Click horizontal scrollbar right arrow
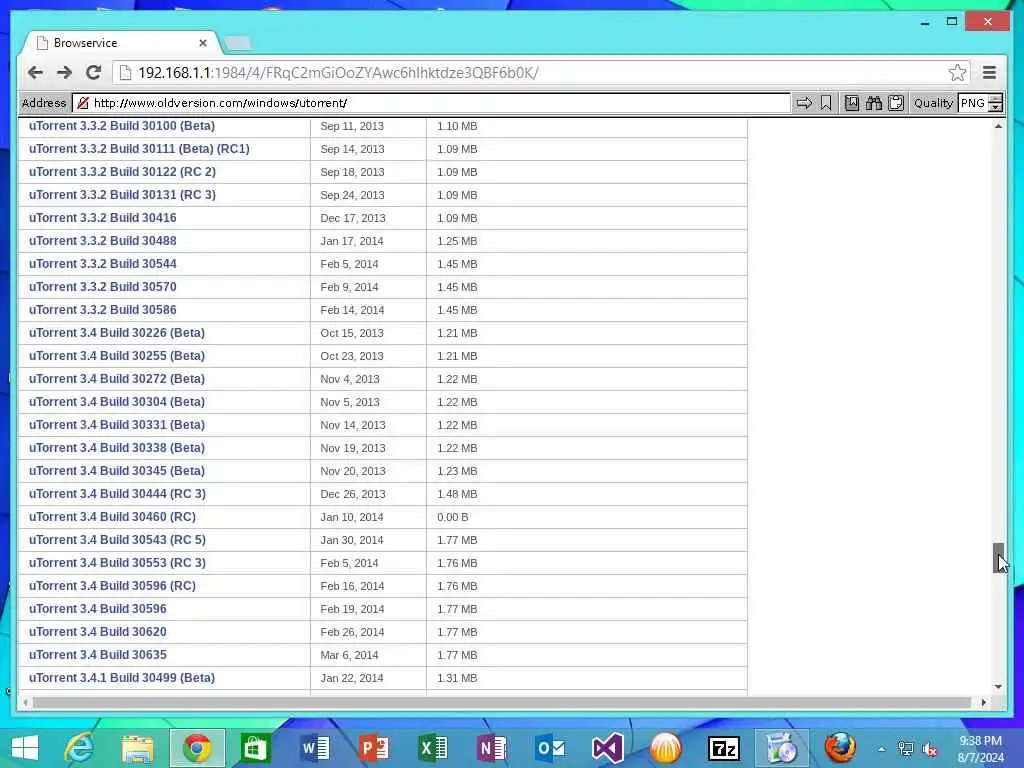The width and height of the screenshot is (1024, 768). pos(984,703)
